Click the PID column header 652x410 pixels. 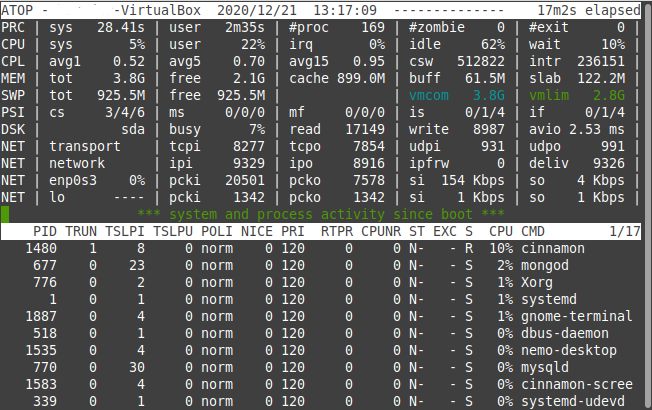(x=45, y=231)
